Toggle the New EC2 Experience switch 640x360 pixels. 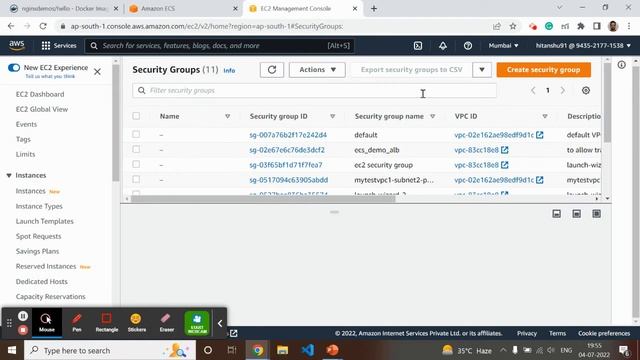click(x=14, y=68)
